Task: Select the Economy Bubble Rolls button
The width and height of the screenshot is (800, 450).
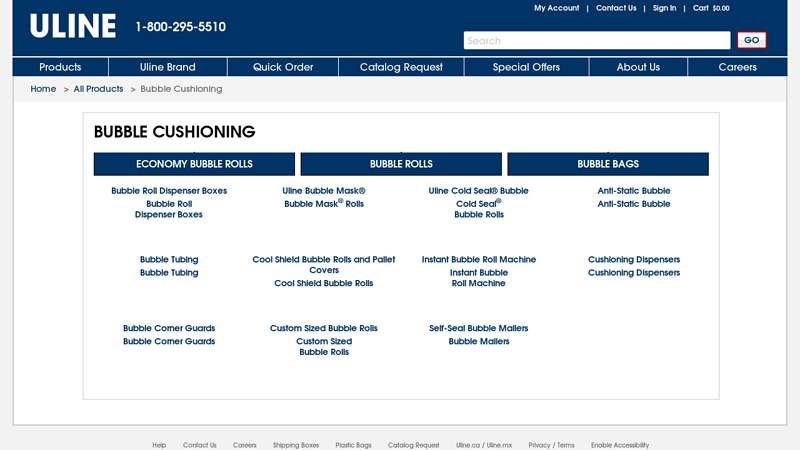Action: [x=194, y=164]
